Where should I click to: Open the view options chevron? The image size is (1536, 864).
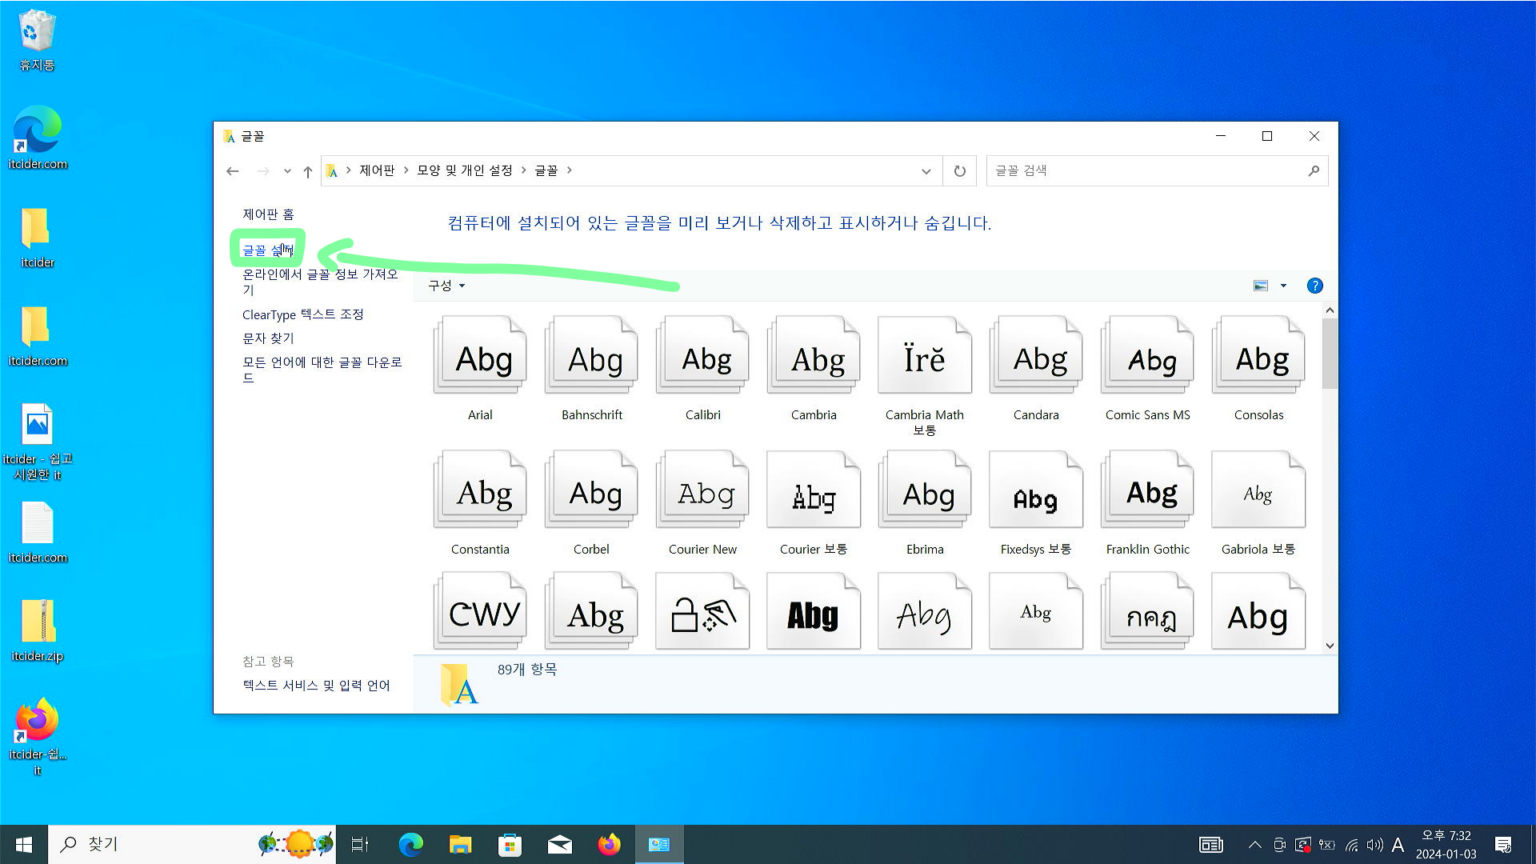coord(1283,285)
